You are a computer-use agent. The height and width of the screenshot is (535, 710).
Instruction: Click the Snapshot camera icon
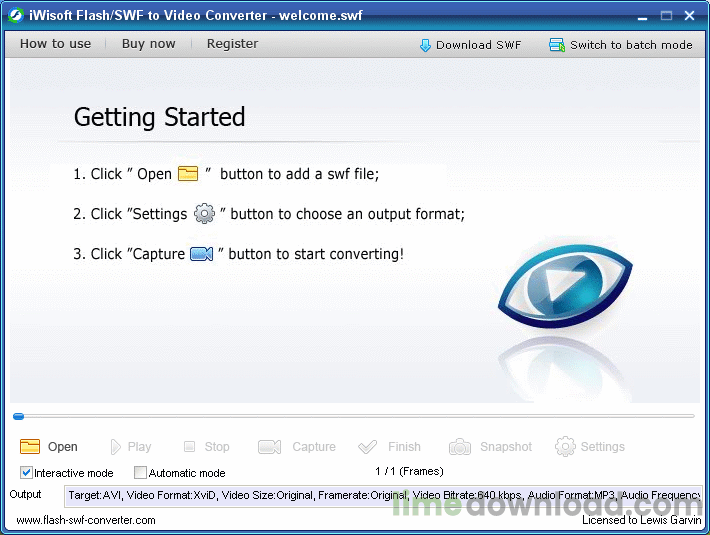tap(460, 447)
